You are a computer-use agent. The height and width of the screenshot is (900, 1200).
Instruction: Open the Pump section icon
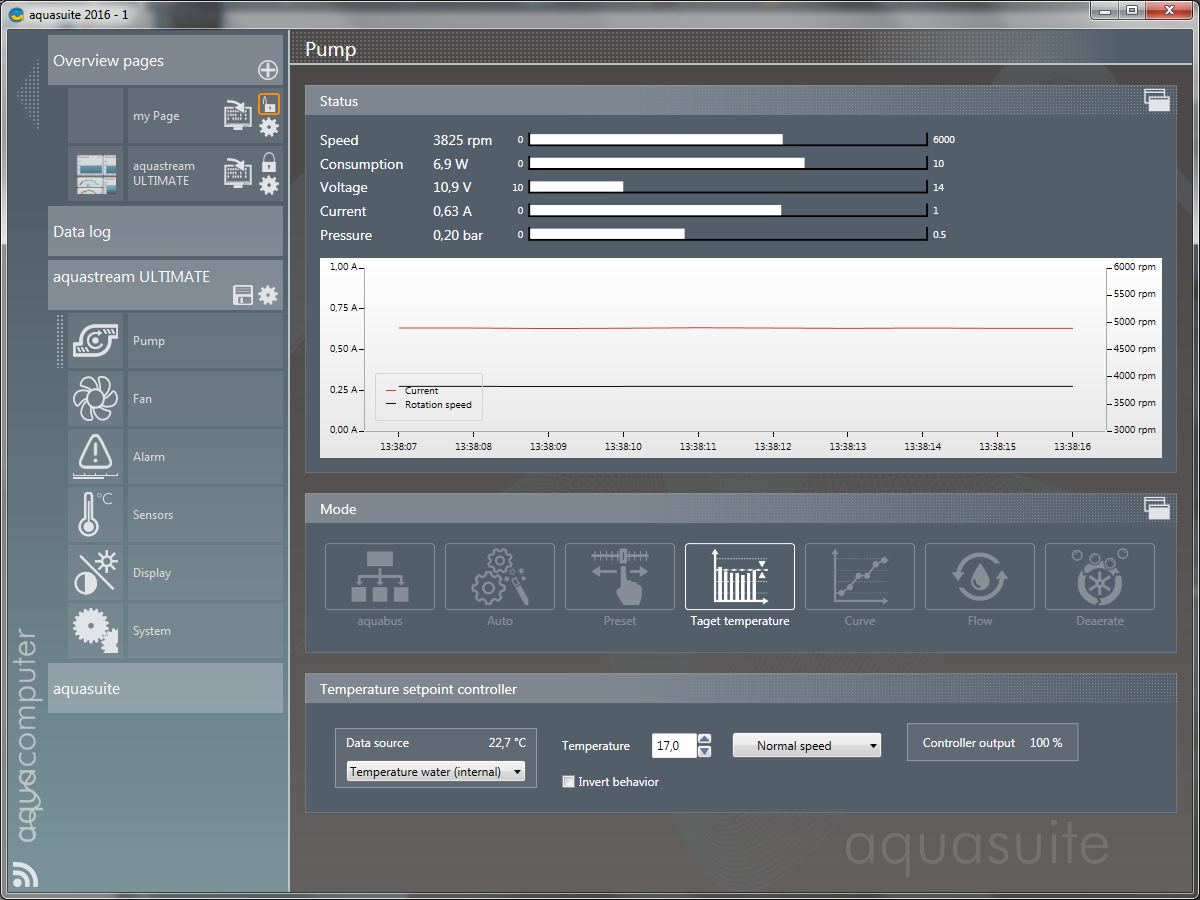tap(96, 341)
